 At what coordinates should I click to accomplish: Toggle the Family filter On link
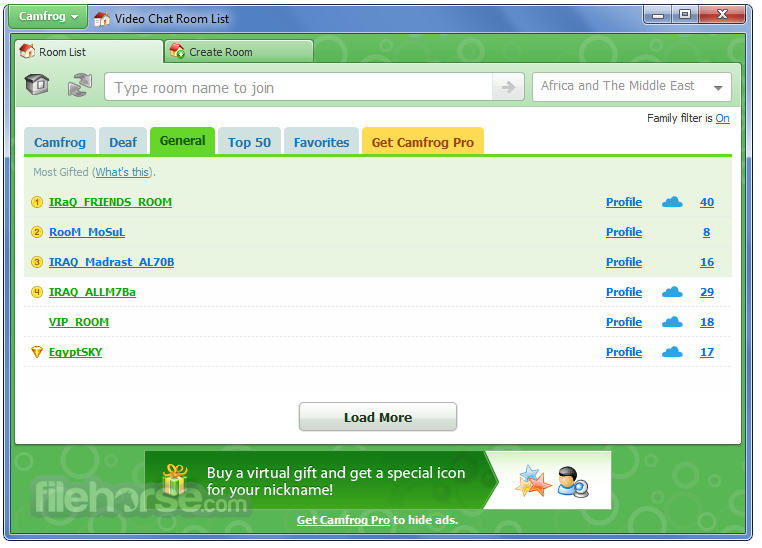[722, 118]
